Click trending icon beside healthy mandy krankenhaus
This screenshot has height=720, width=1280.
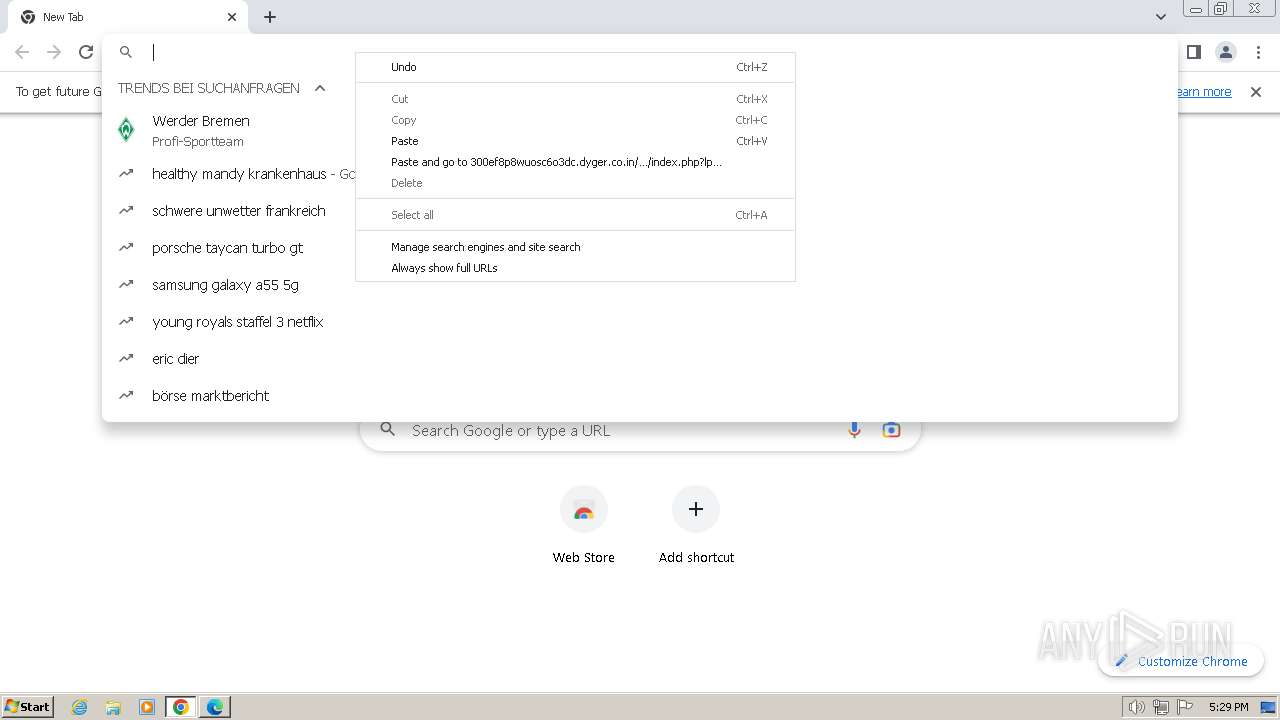tap(126, 173)
